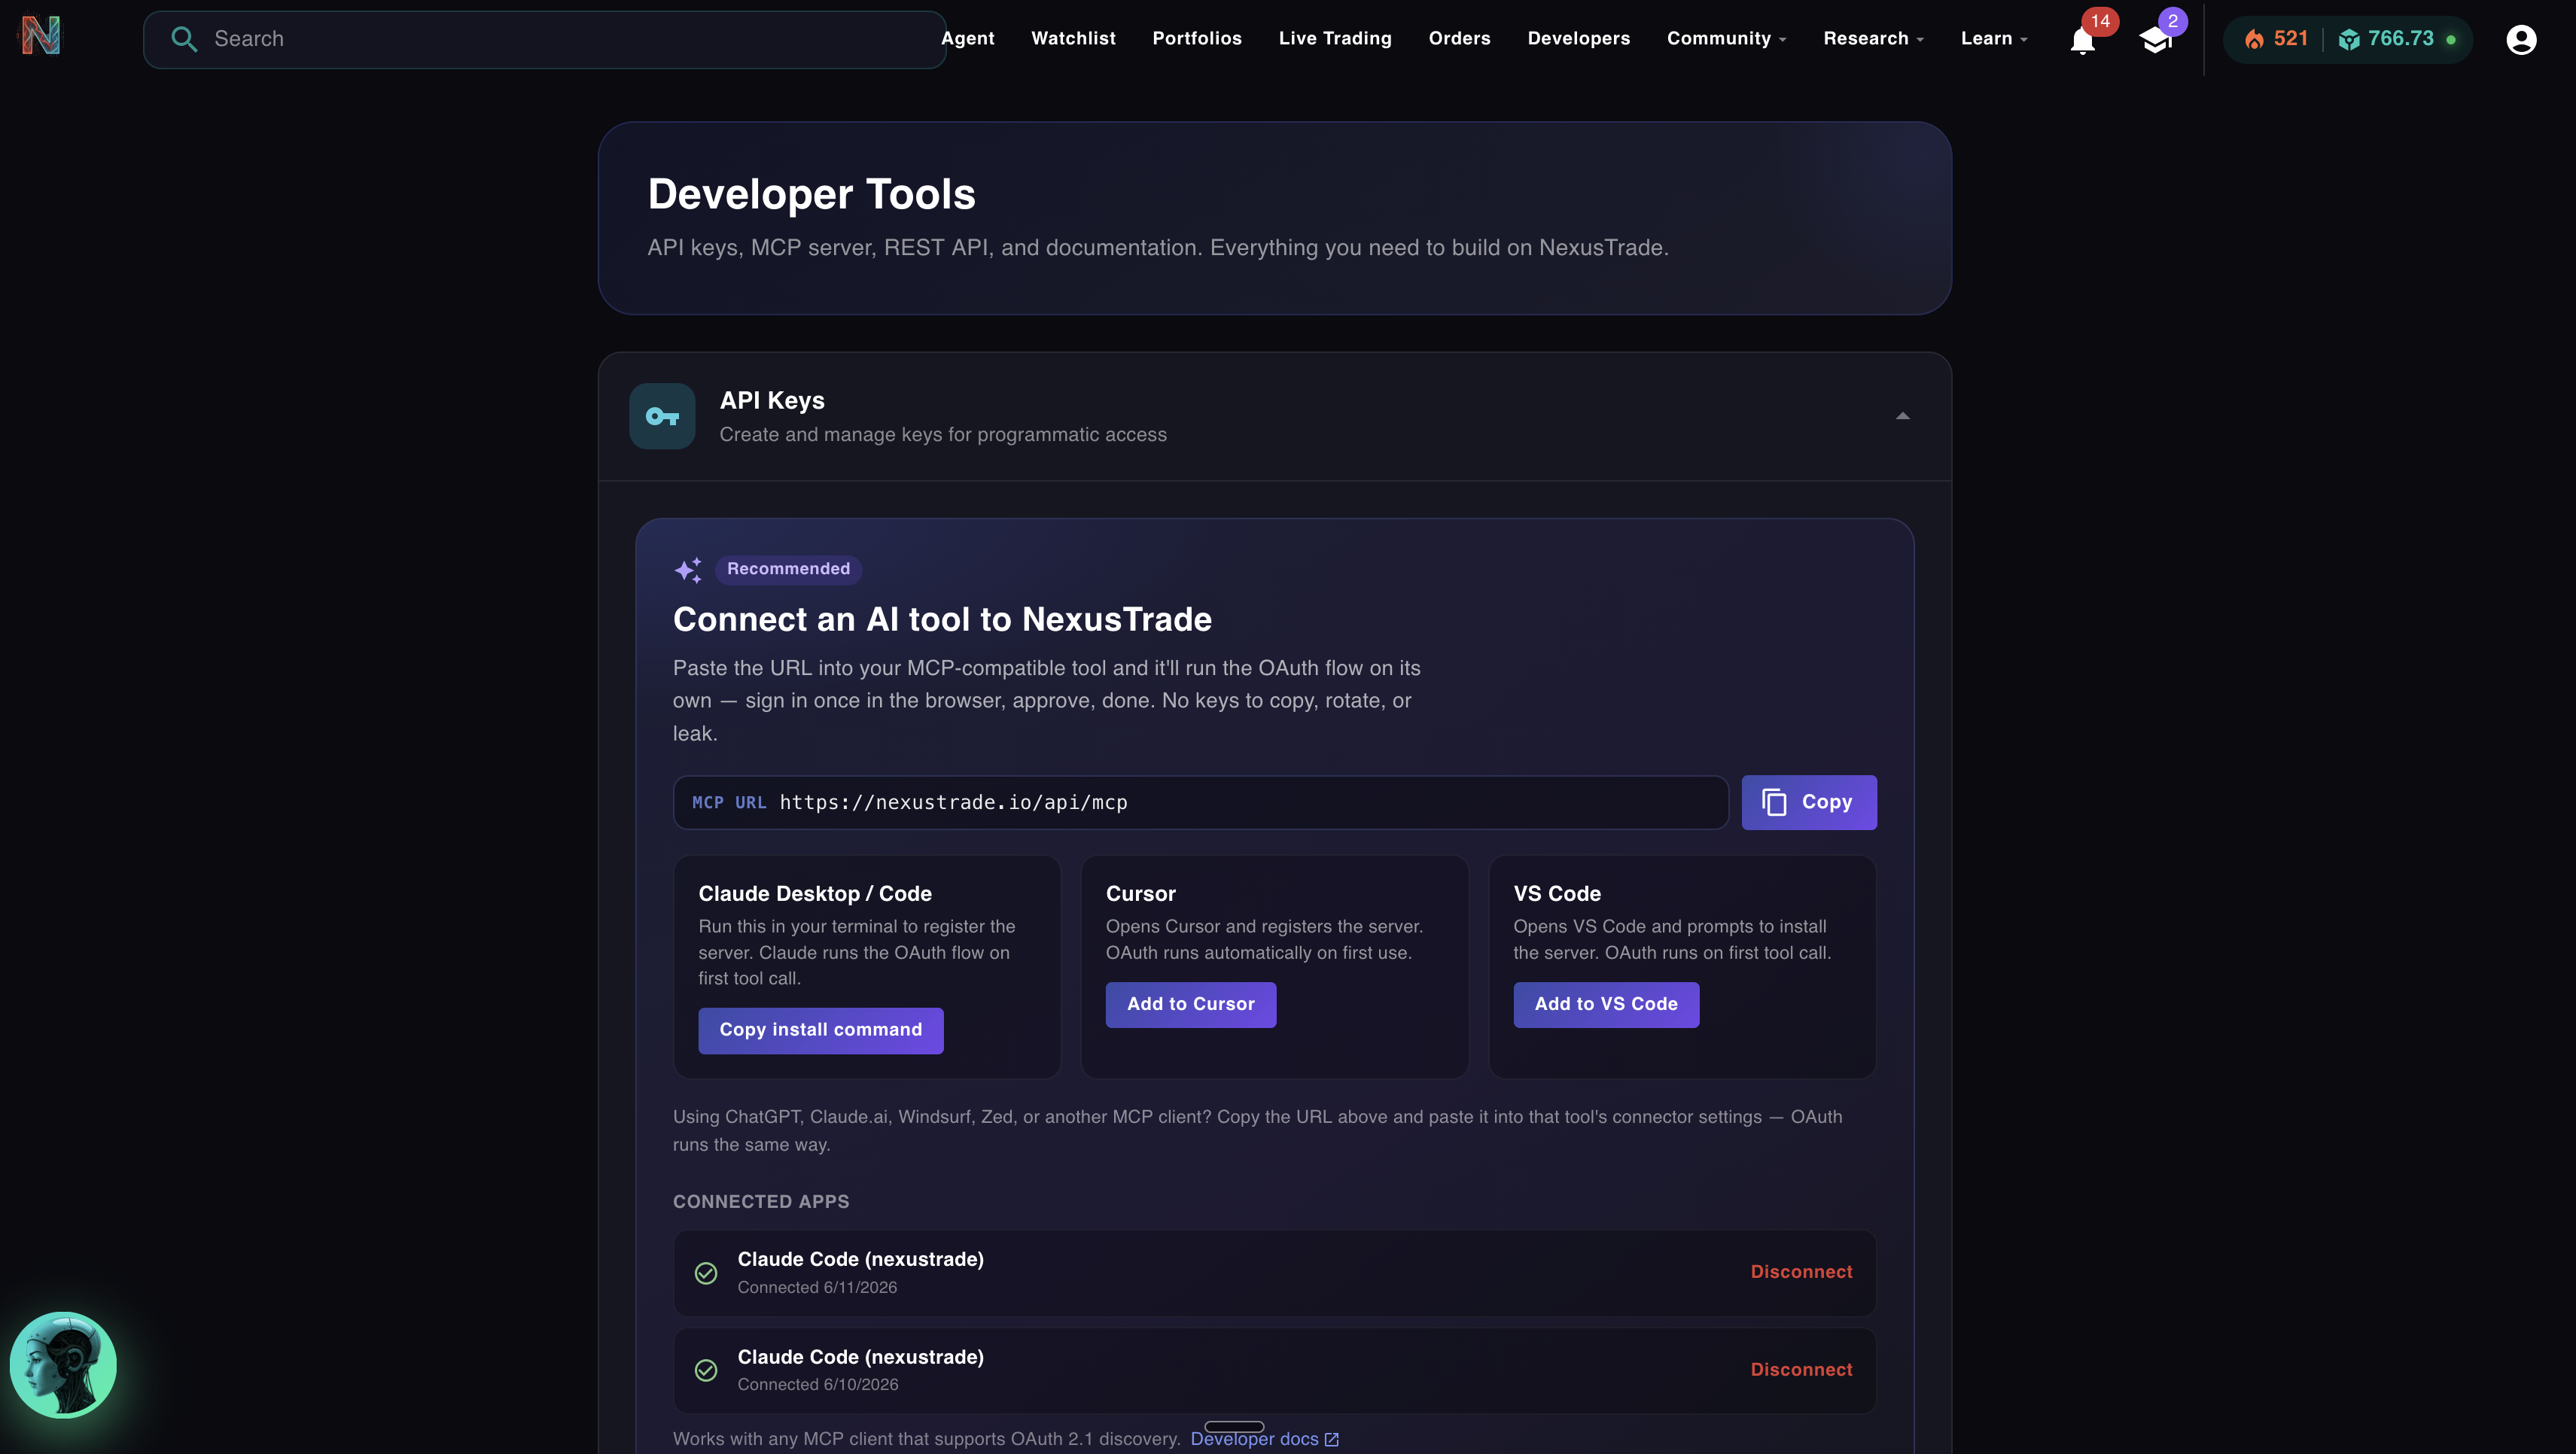Screen dimensions: 2576x1454
Task: Navigate to Portfolios
Action: 1197,38
